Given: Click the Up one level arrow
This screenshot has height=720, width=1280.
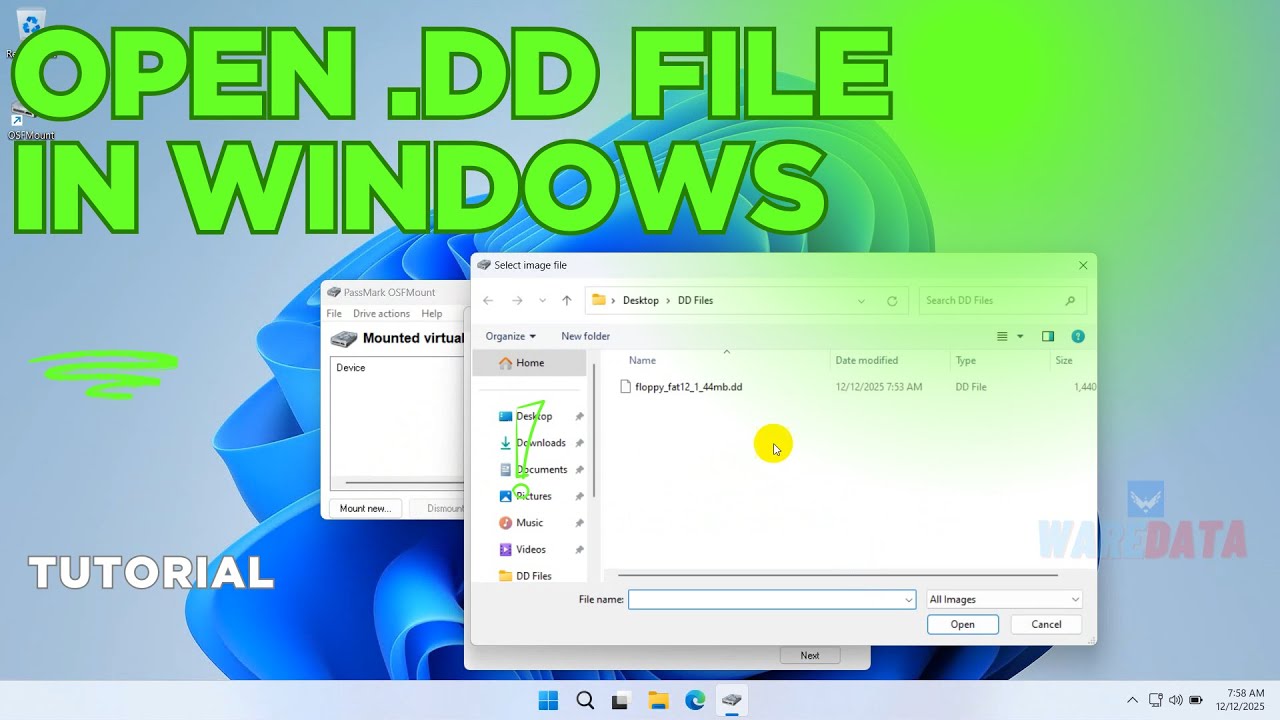Looking at the screenshot, I should click(567, 300).
